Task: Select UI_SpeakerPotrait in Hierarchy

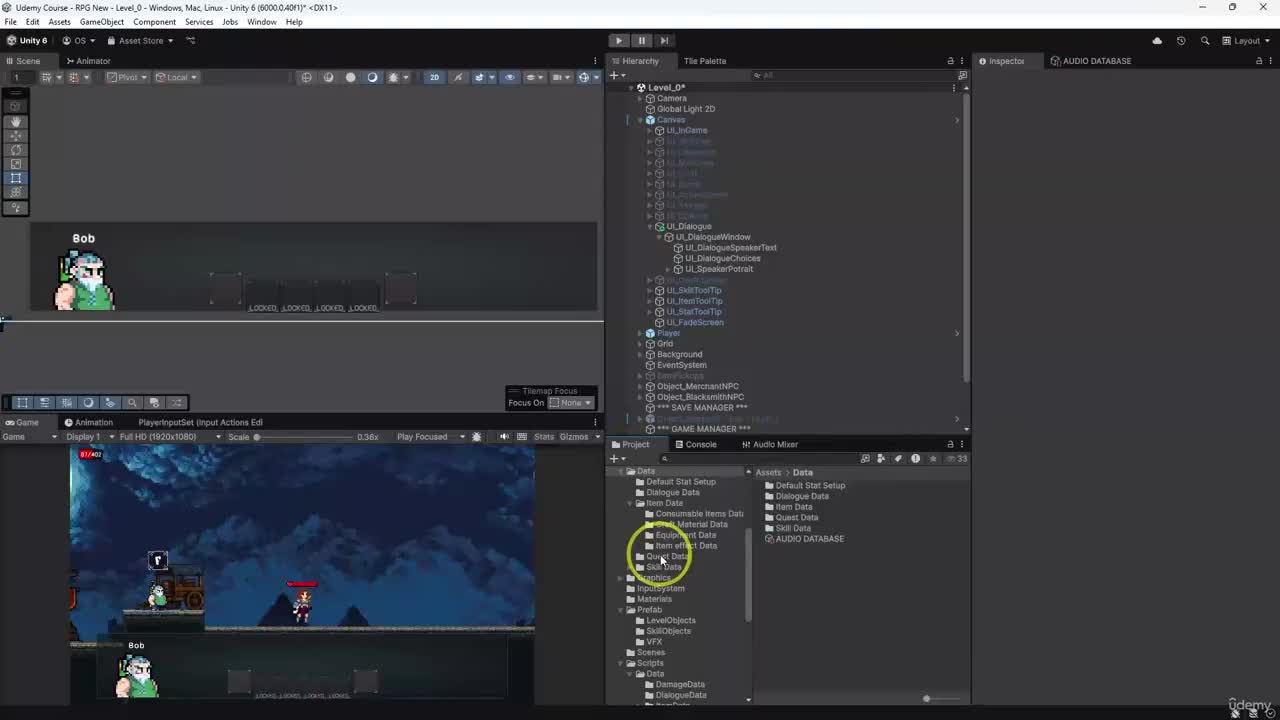Action: coord(718,269)
